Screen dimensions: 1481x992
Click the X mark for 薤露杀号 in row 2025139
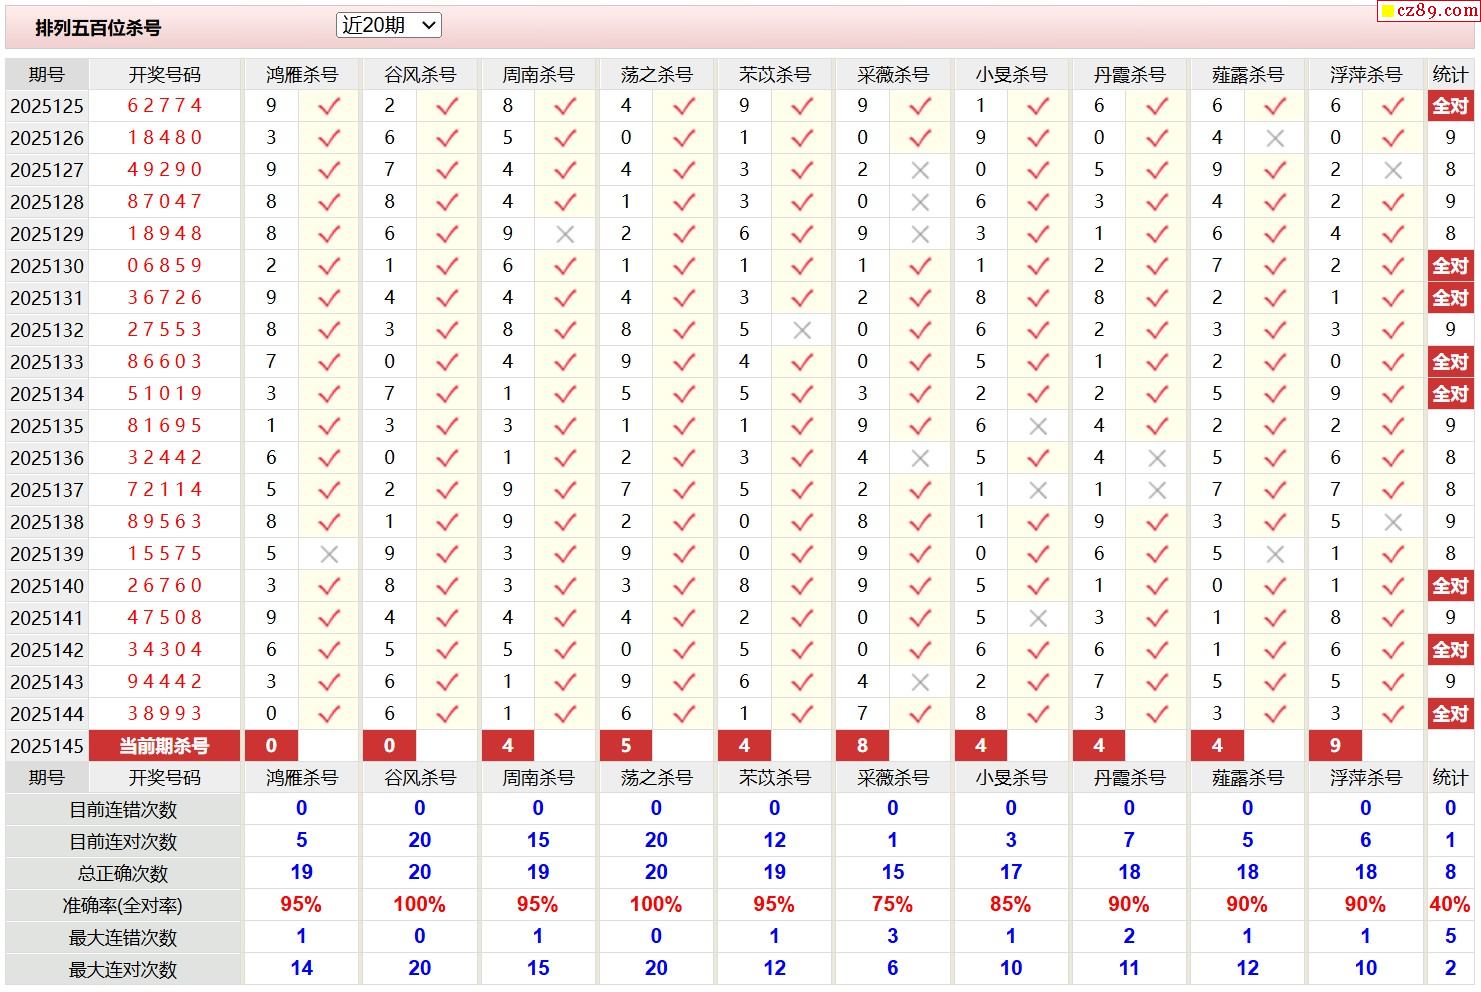pyautogui.click(x=1275, y=554)
